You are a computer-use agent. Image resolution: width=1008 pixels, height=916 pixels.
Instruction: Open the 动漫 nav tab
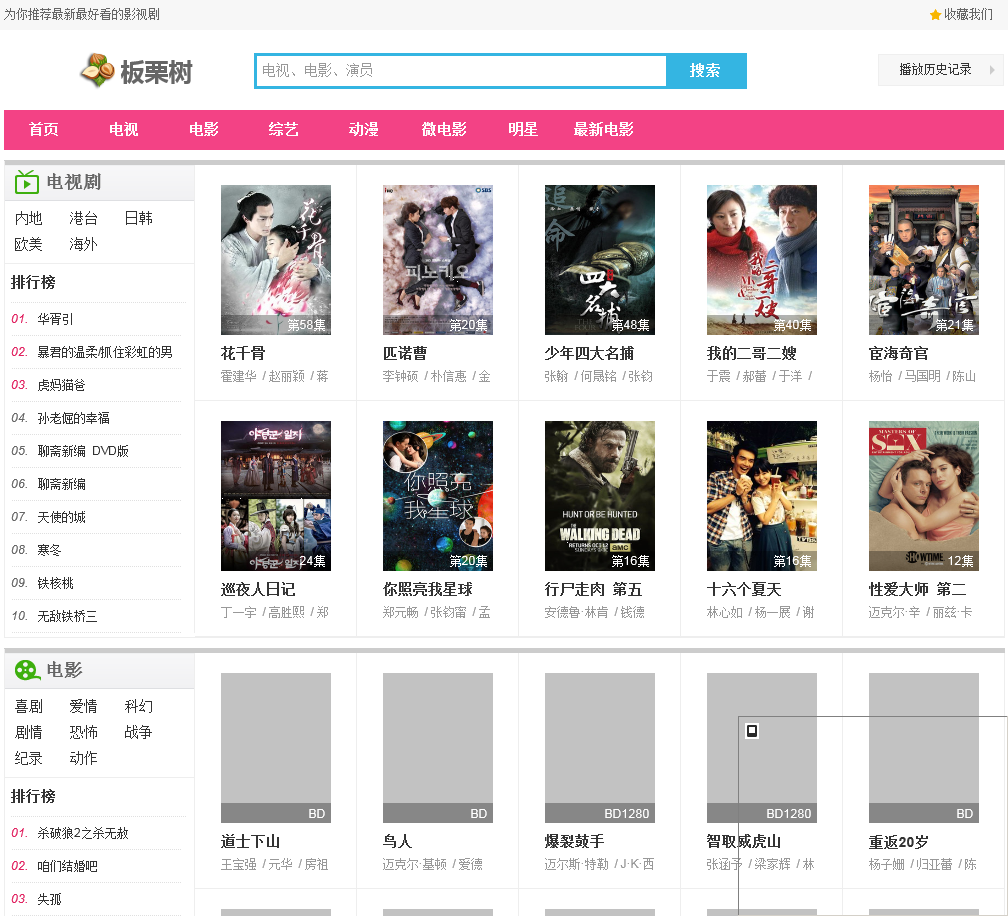pos(363,130)
